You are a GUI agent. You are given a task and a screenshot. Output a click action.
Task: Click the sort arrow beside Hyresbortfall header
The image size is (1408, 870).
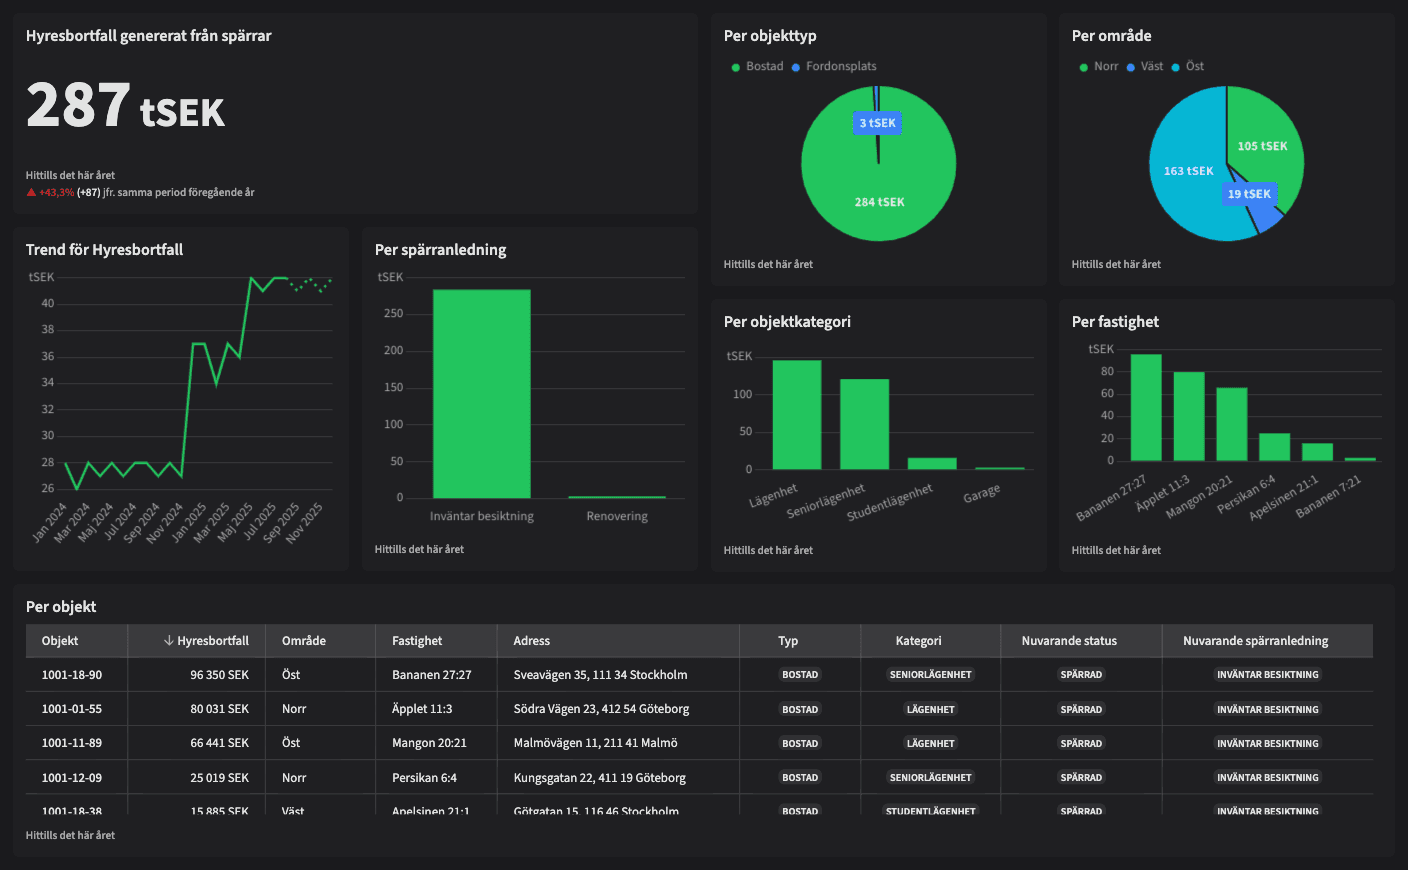168,641
